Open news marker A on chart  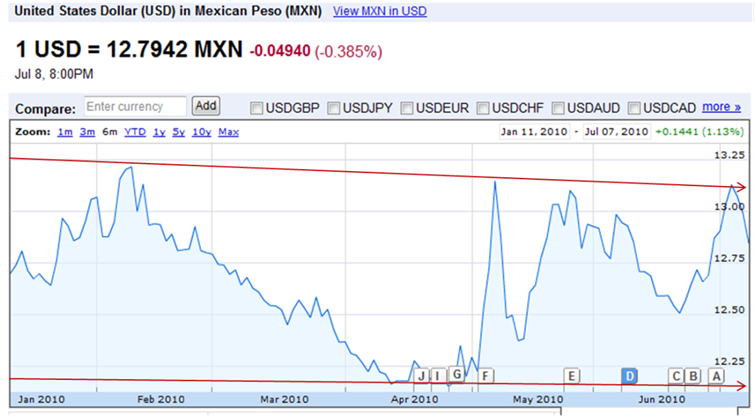point(716,376)
